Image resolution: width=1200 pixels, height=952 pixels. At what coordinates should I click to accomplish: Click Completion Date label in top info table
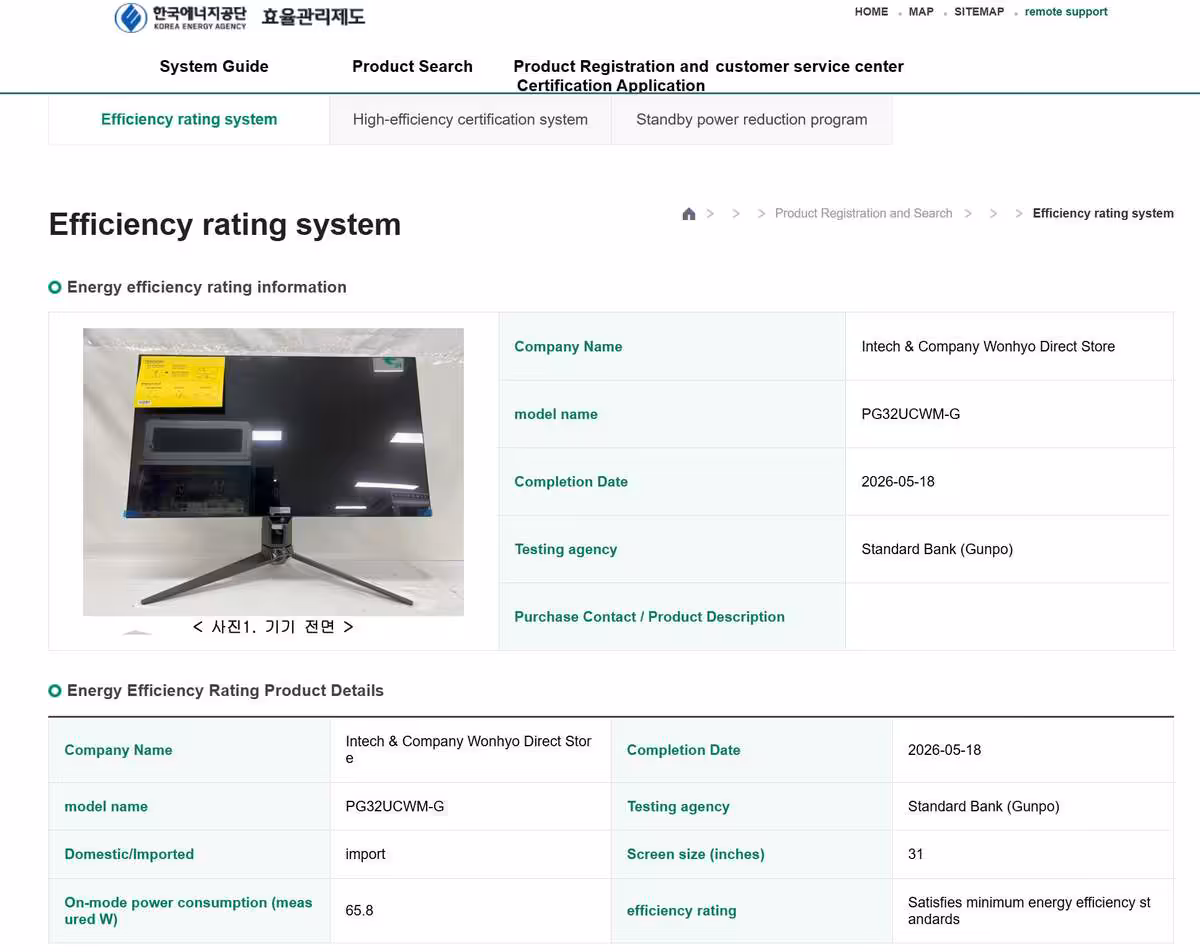pos(571,482)
